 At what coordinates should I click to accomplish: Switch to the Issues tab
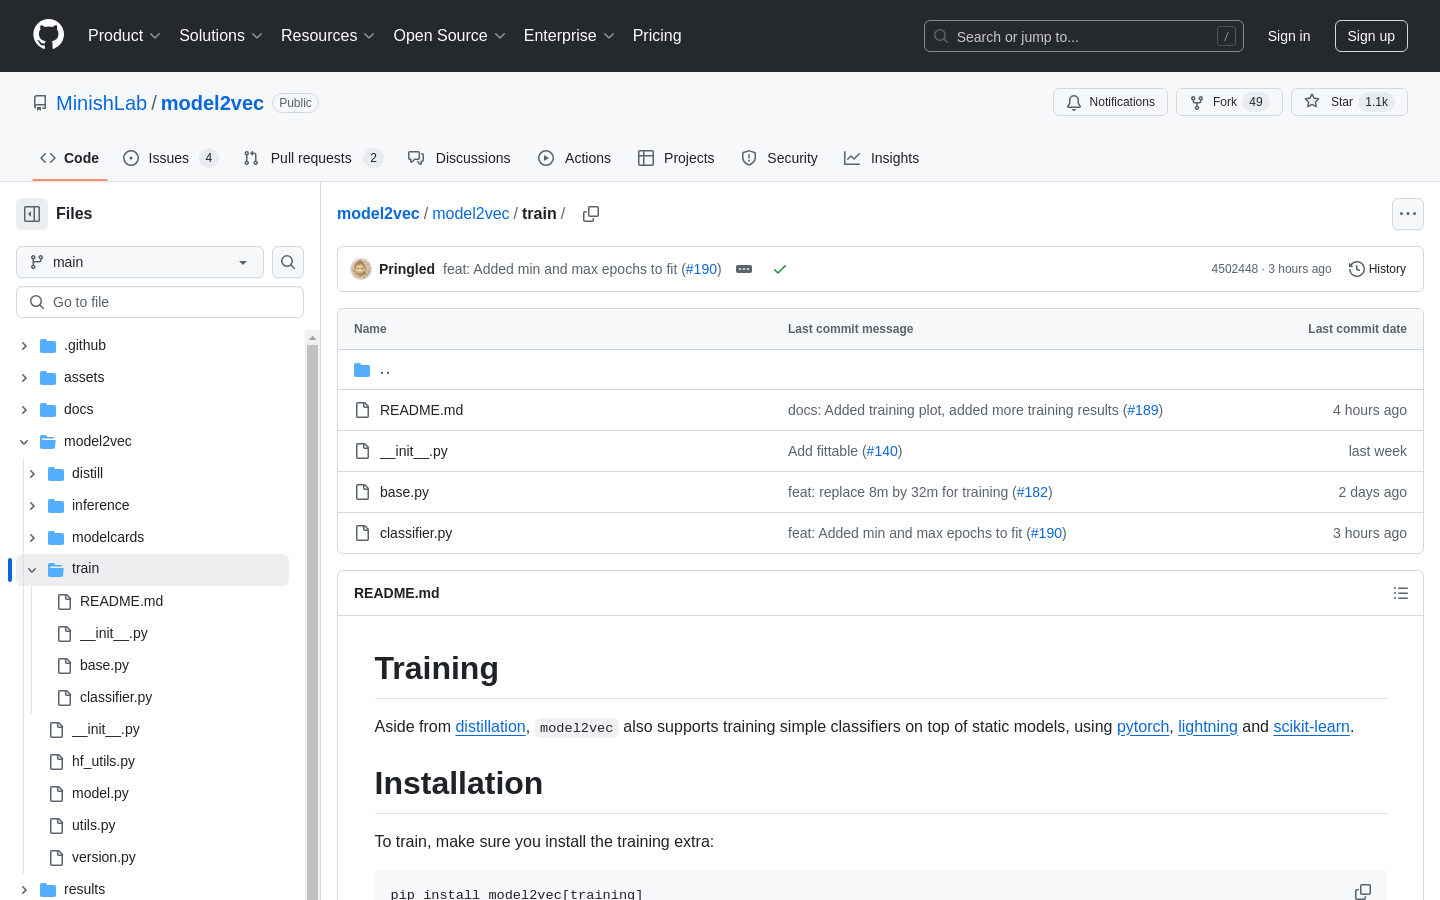(x=170, y=158)
